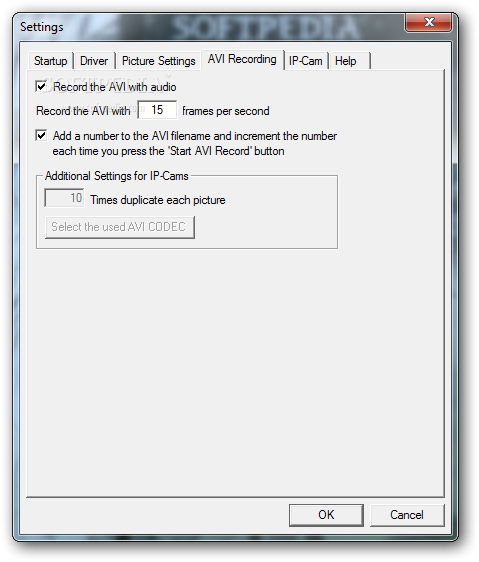This screenshot has width=479, height=562.
Task: Go to the Picture Settings tab
Action: 159,61
